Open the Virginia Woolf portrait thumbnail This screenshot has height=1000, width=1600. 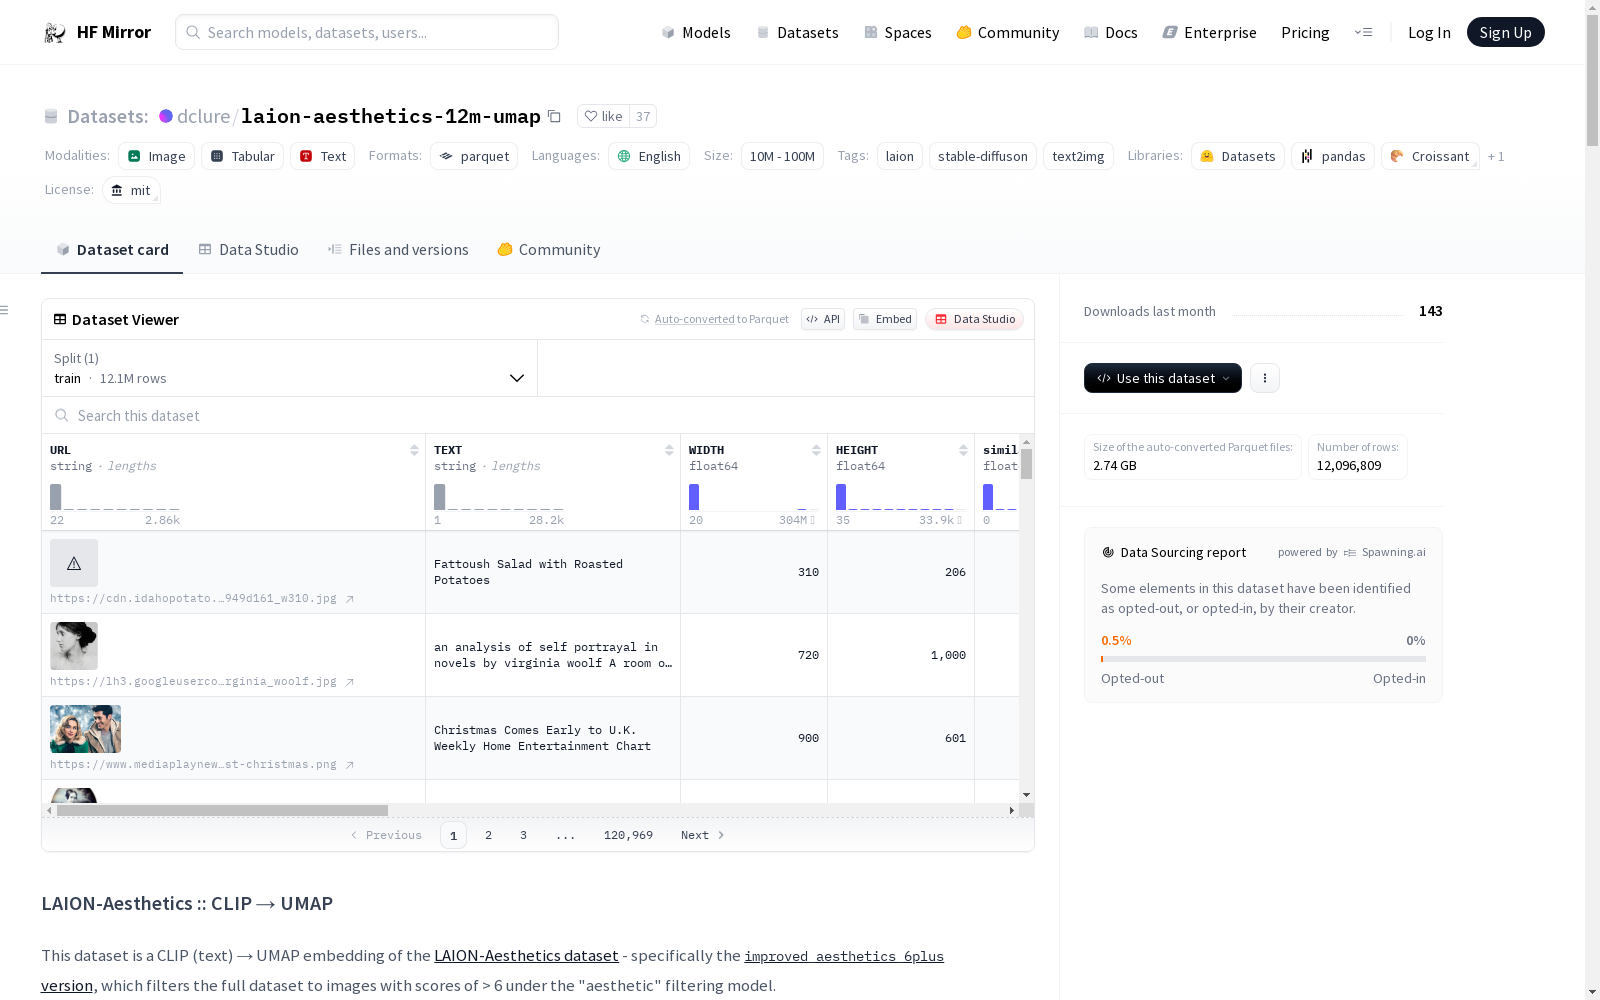click(x=74, y=646)
